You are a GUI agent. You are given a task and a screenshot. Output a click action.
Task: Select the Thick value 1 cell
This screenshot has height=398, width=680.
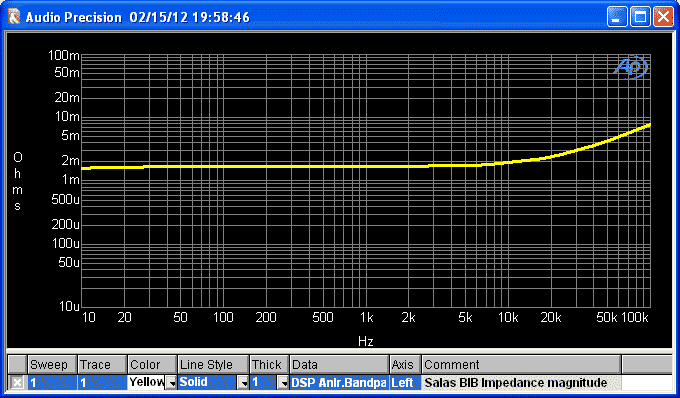click(264, 382)
